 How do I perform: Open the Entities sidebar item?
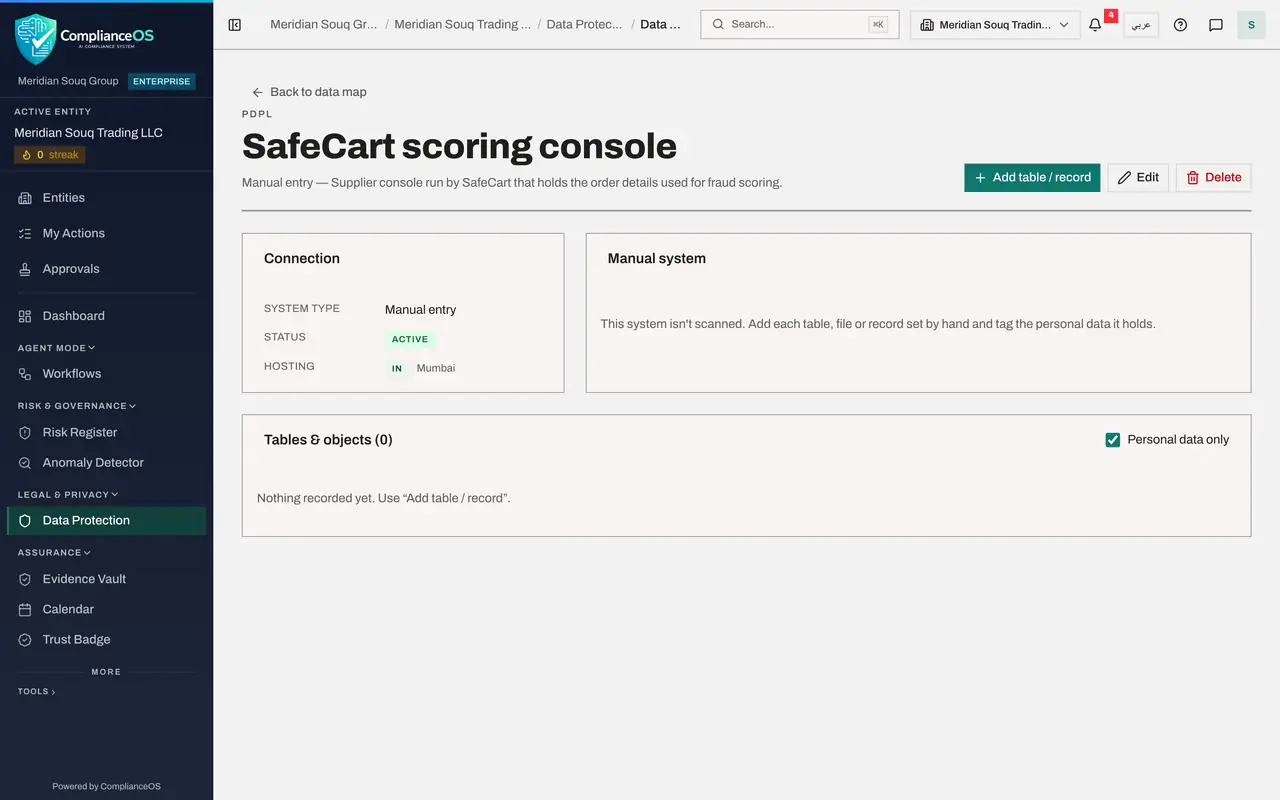106,198
